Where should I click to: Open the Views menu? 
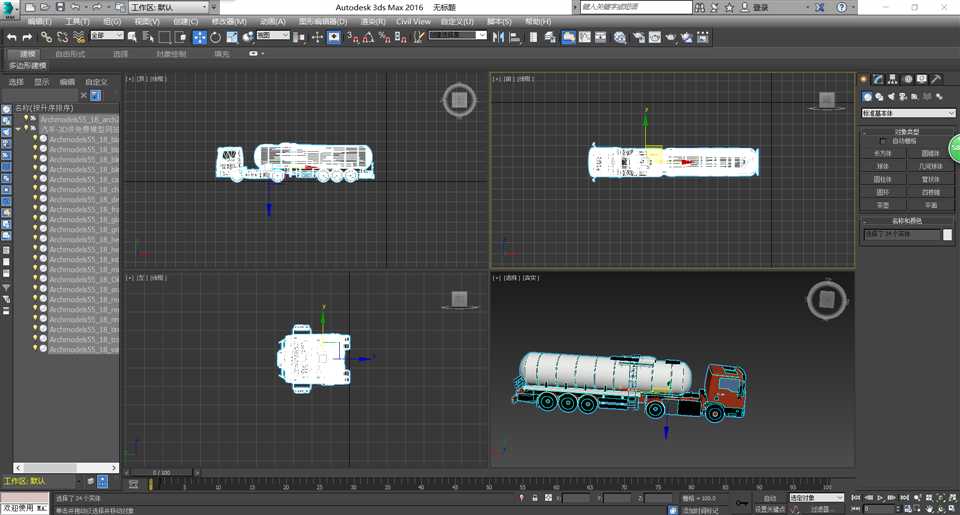click(147, 21)
